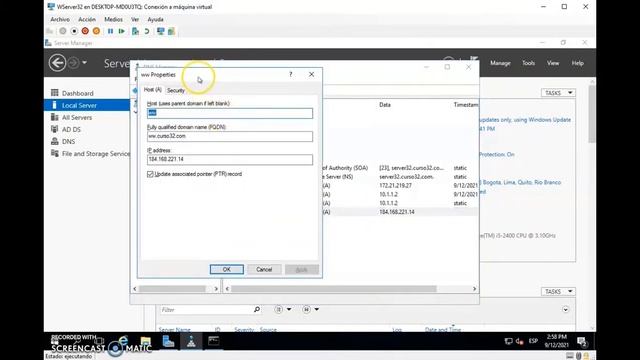
Task: Open DNS in the sidebar
Action: click(68, 142)
